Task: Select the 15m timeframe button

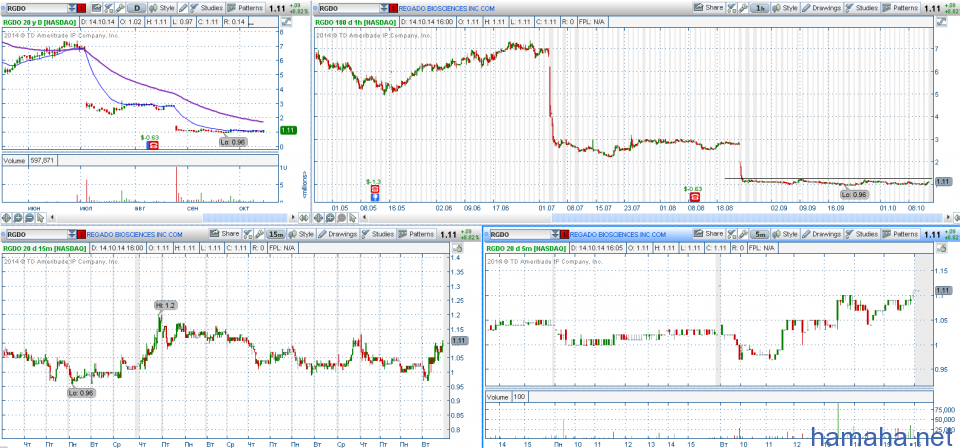Action: click(x=276, y=234)
